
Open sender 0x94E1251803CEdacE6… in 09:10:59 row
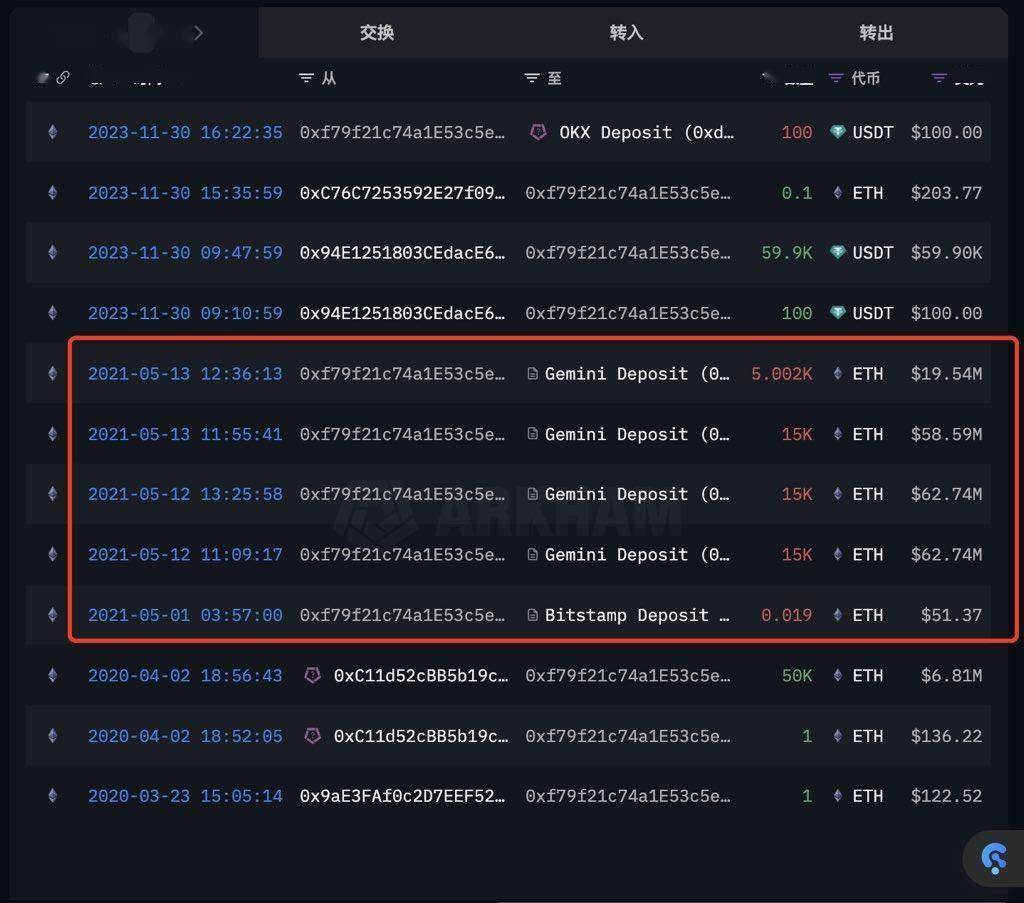coord(402,313)
